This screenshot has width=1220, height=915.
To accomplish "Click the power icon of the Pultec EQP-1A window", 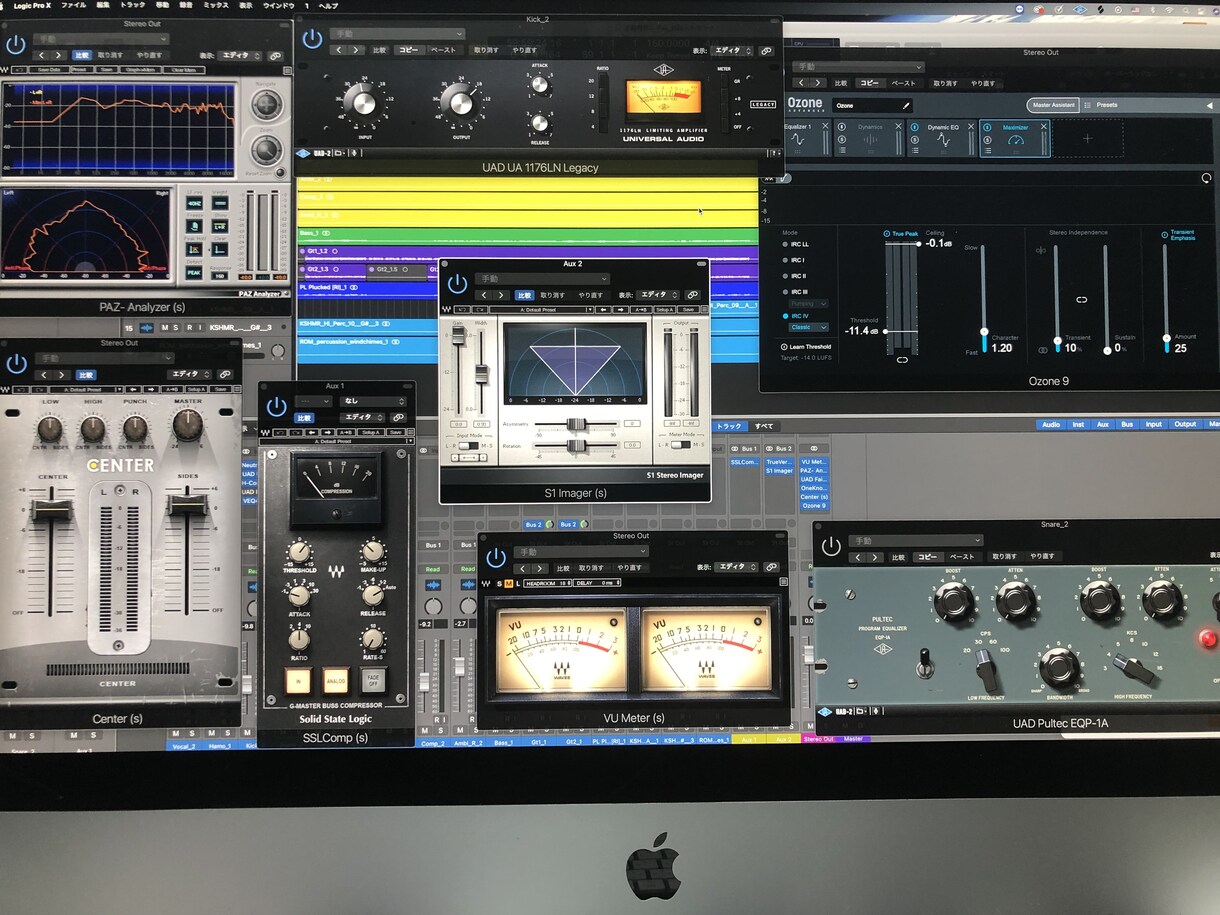I will pos(830,546).
